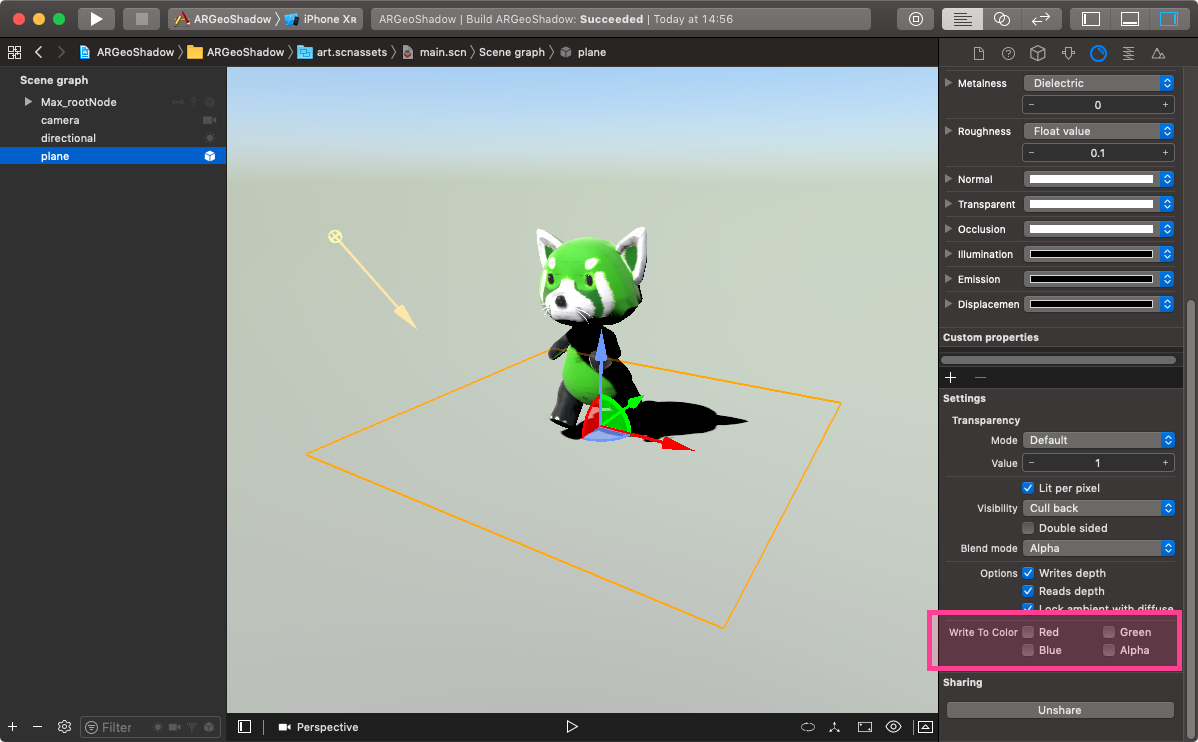Enable Write To Color Blue
The image size is (1198, 742).
tap(1028, 650)
